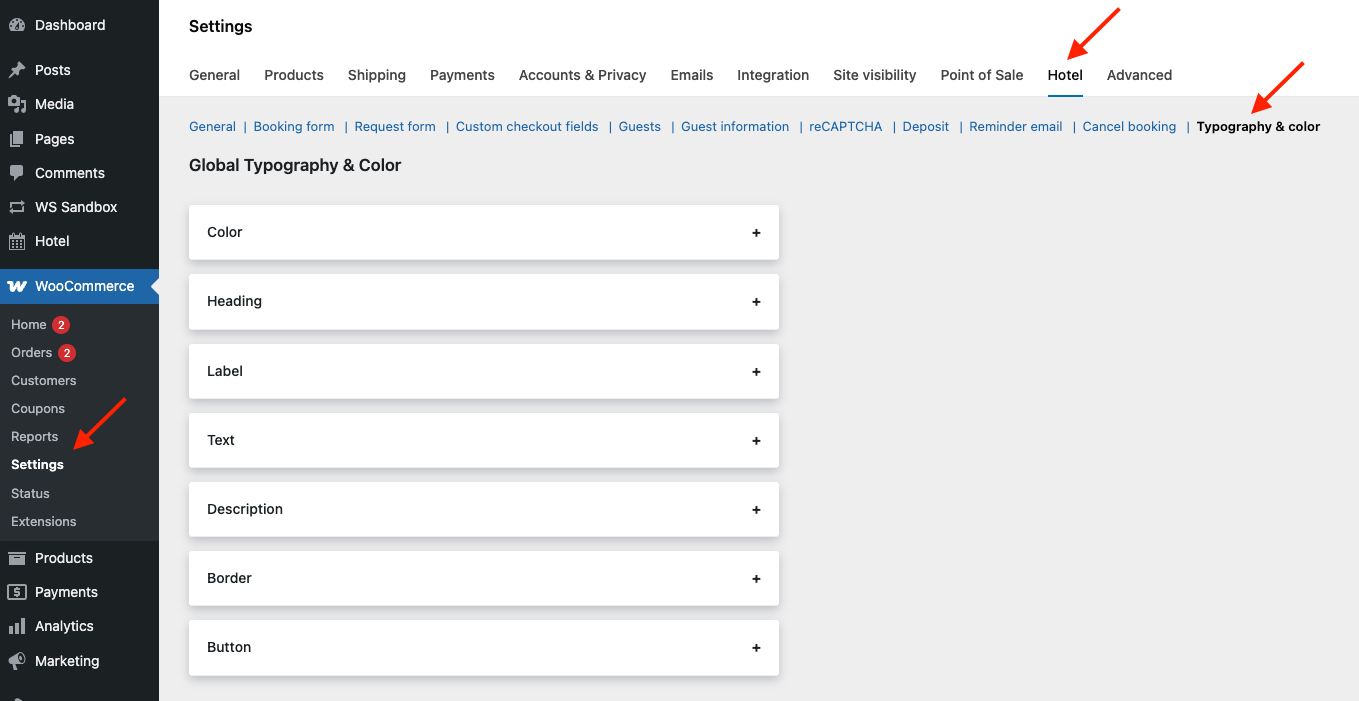This screenshot has height=701, width=1359.
Task: Click the Media library icon
Action: click(17, 104)
